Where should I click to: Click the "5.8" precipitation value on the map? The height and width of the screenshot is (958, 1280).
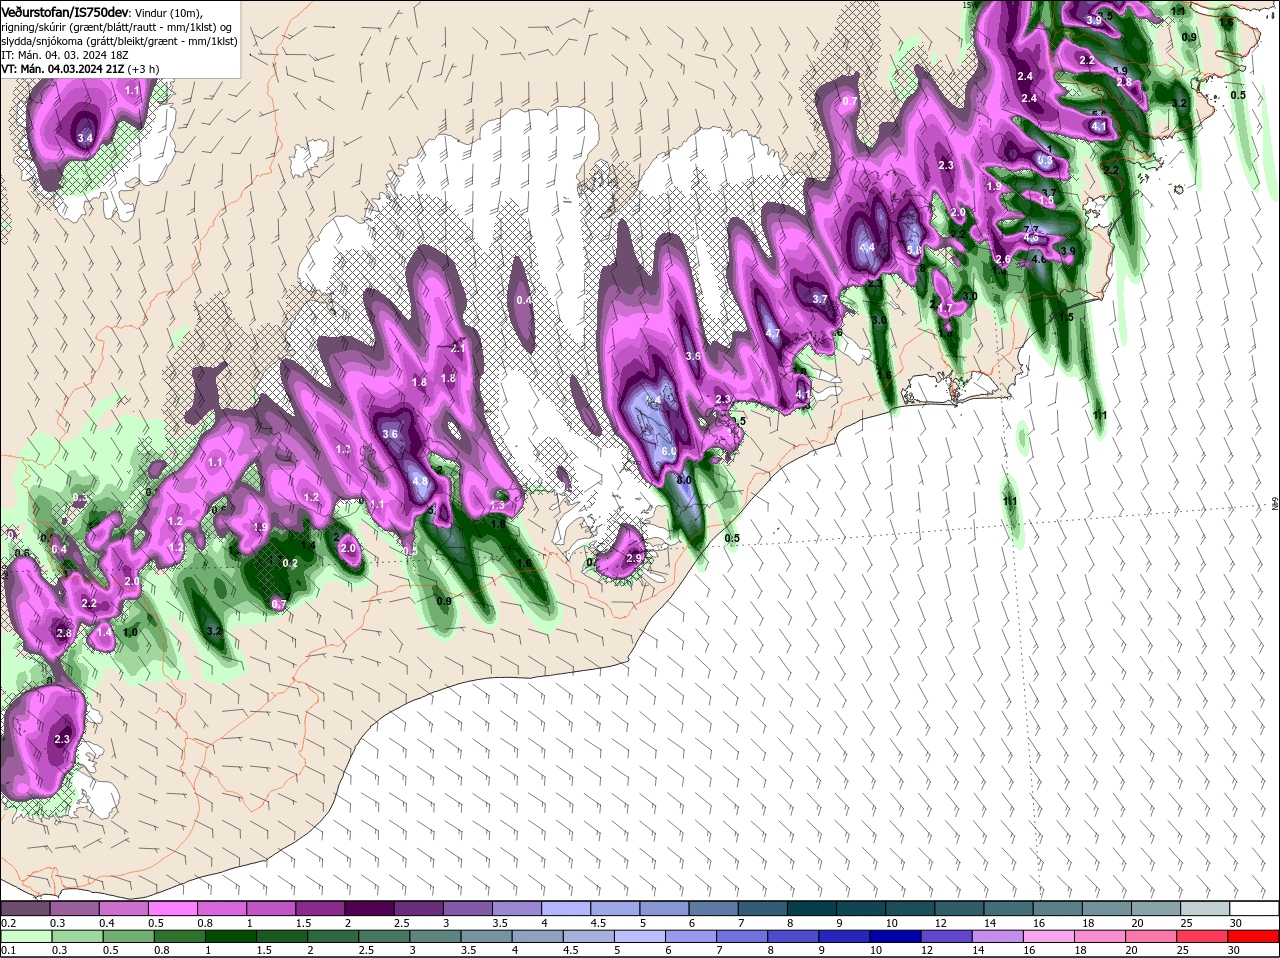913,250
